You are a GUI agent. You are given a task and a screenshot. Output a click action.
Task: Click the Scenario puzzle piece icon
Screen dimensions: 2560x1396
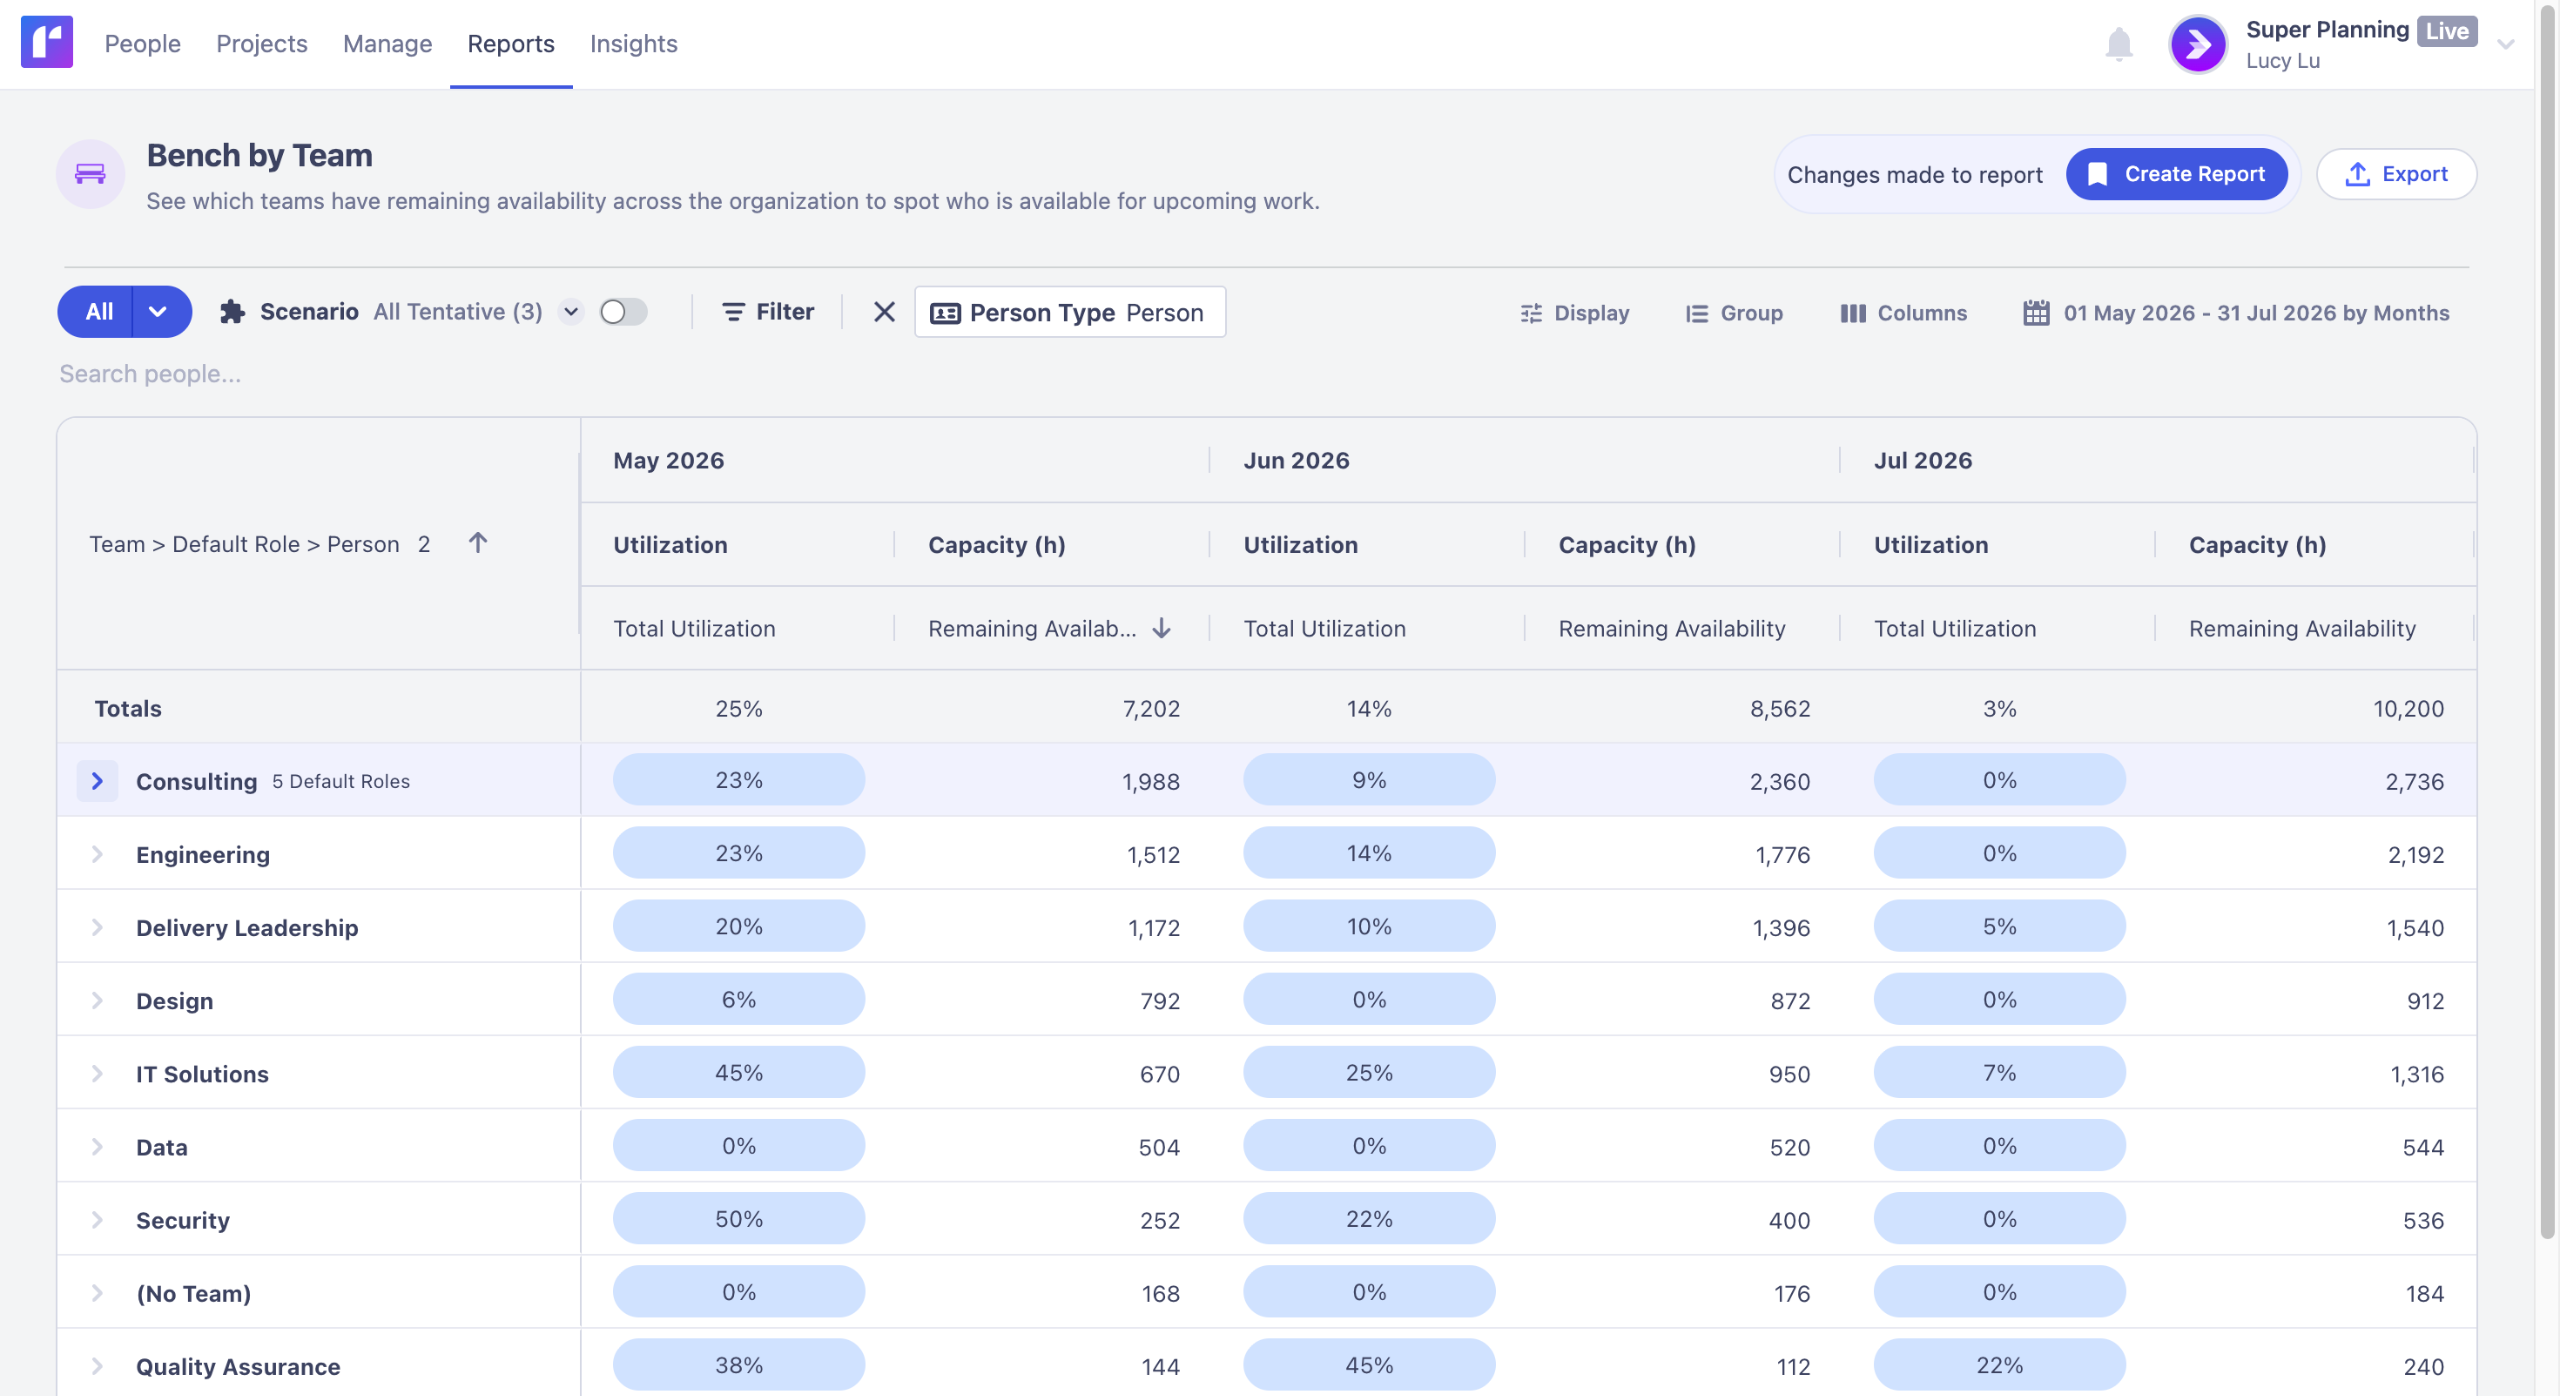pos(232,312)
